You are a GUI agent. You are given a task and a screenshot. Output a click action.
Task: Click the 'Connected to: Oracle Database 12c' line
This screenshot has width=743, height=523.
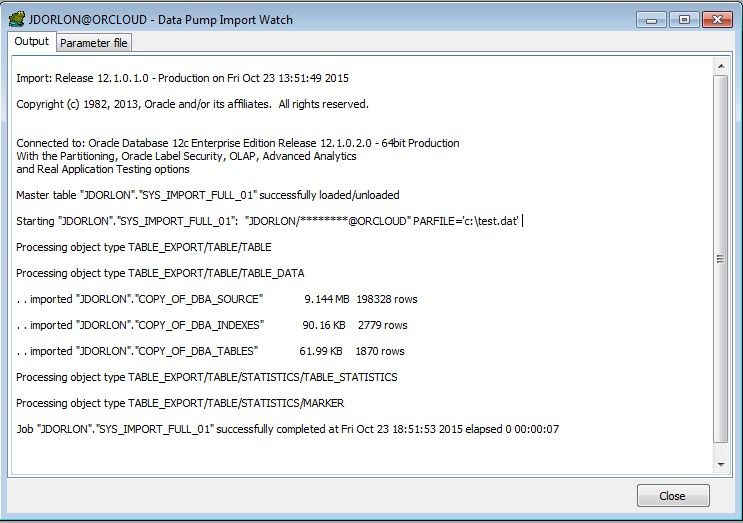click(238, 143)
